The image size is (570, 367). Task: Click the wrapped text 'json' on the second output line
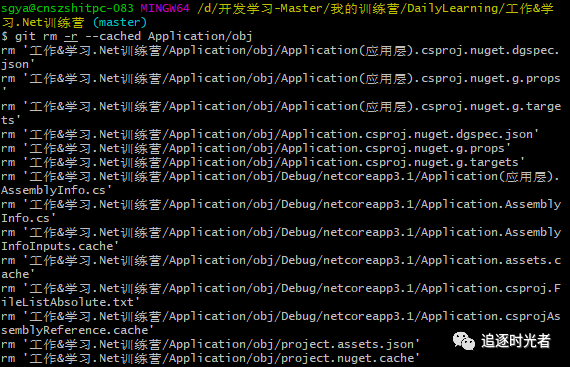18,64
